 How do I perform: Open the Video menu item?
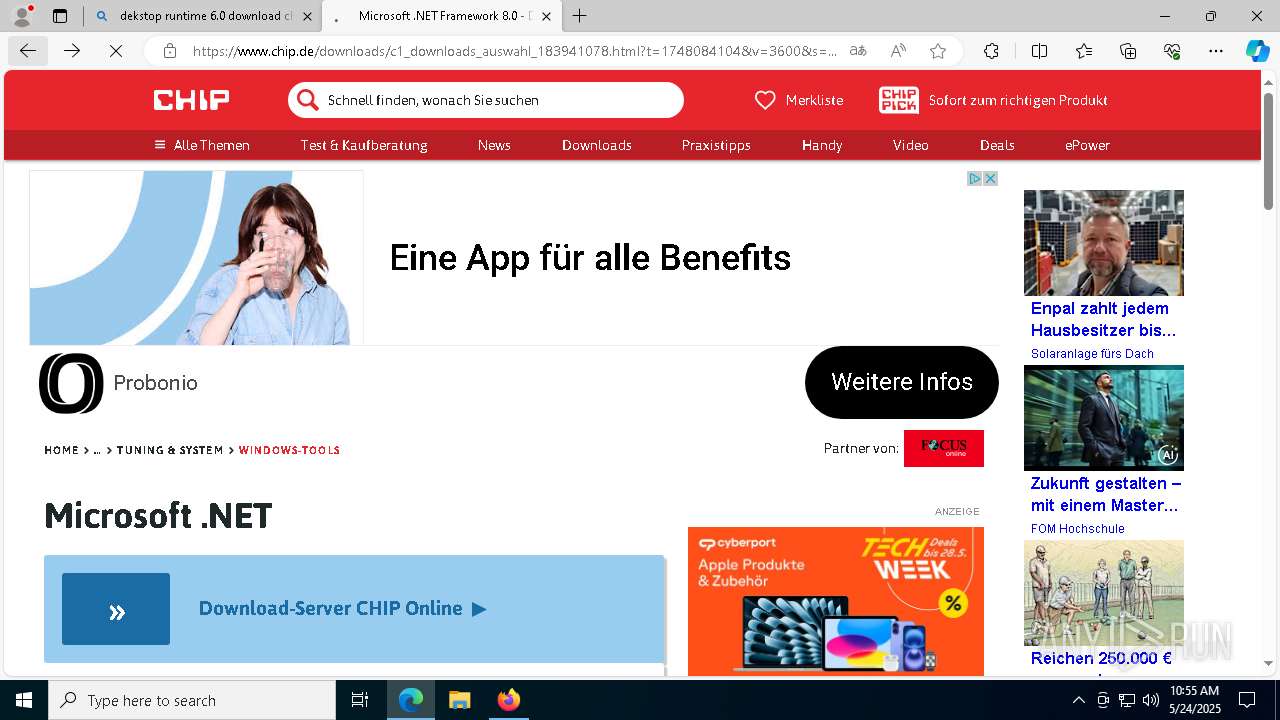click(x=911, y=145)
